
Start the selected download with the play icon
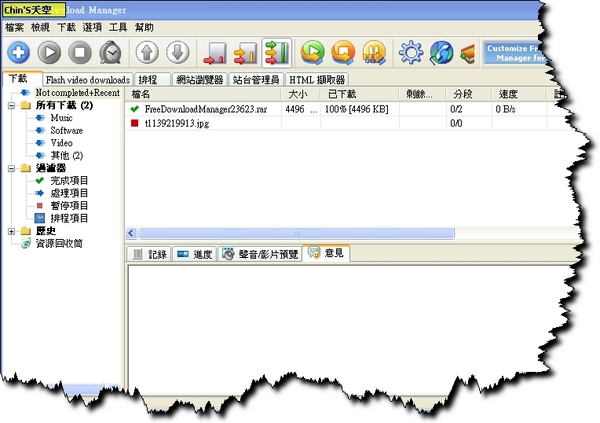click(49, 52)
